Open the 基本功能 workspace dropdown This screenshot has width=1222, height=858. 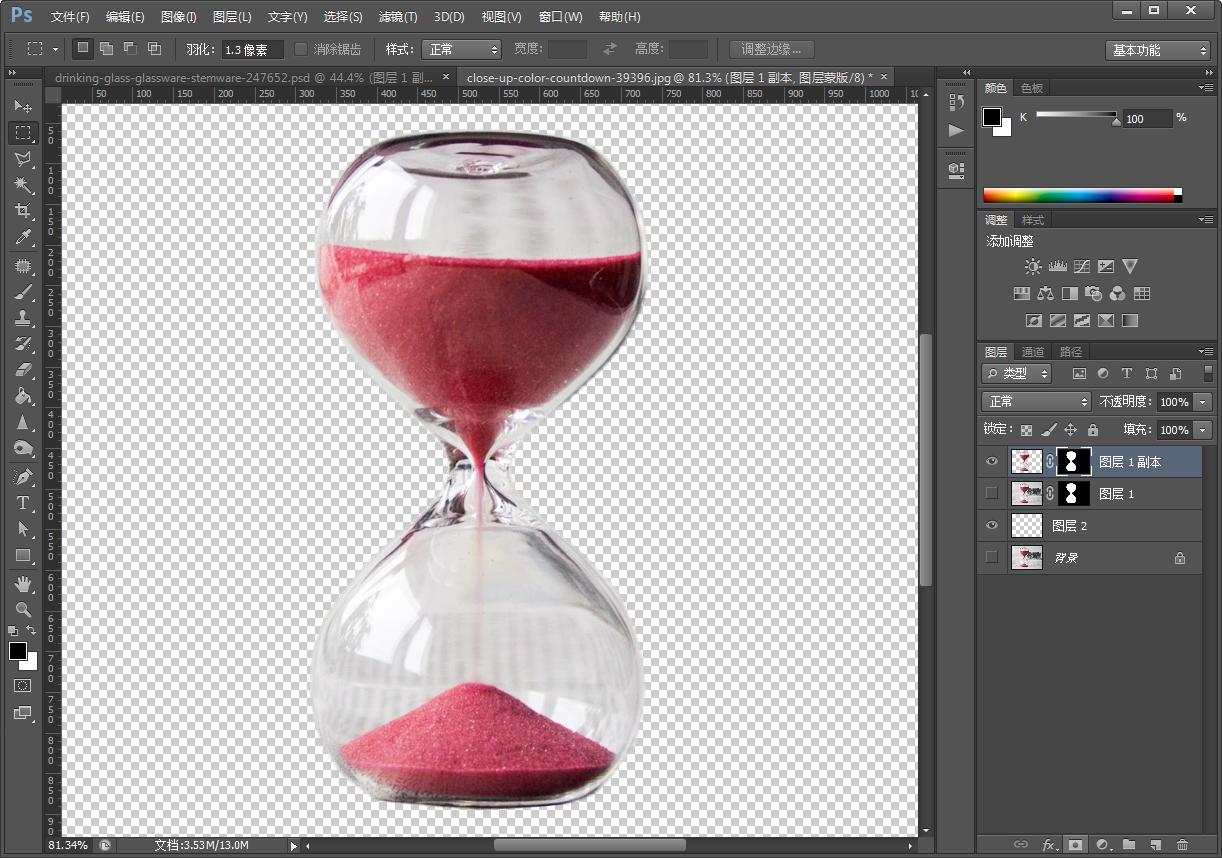point(1158,50)
